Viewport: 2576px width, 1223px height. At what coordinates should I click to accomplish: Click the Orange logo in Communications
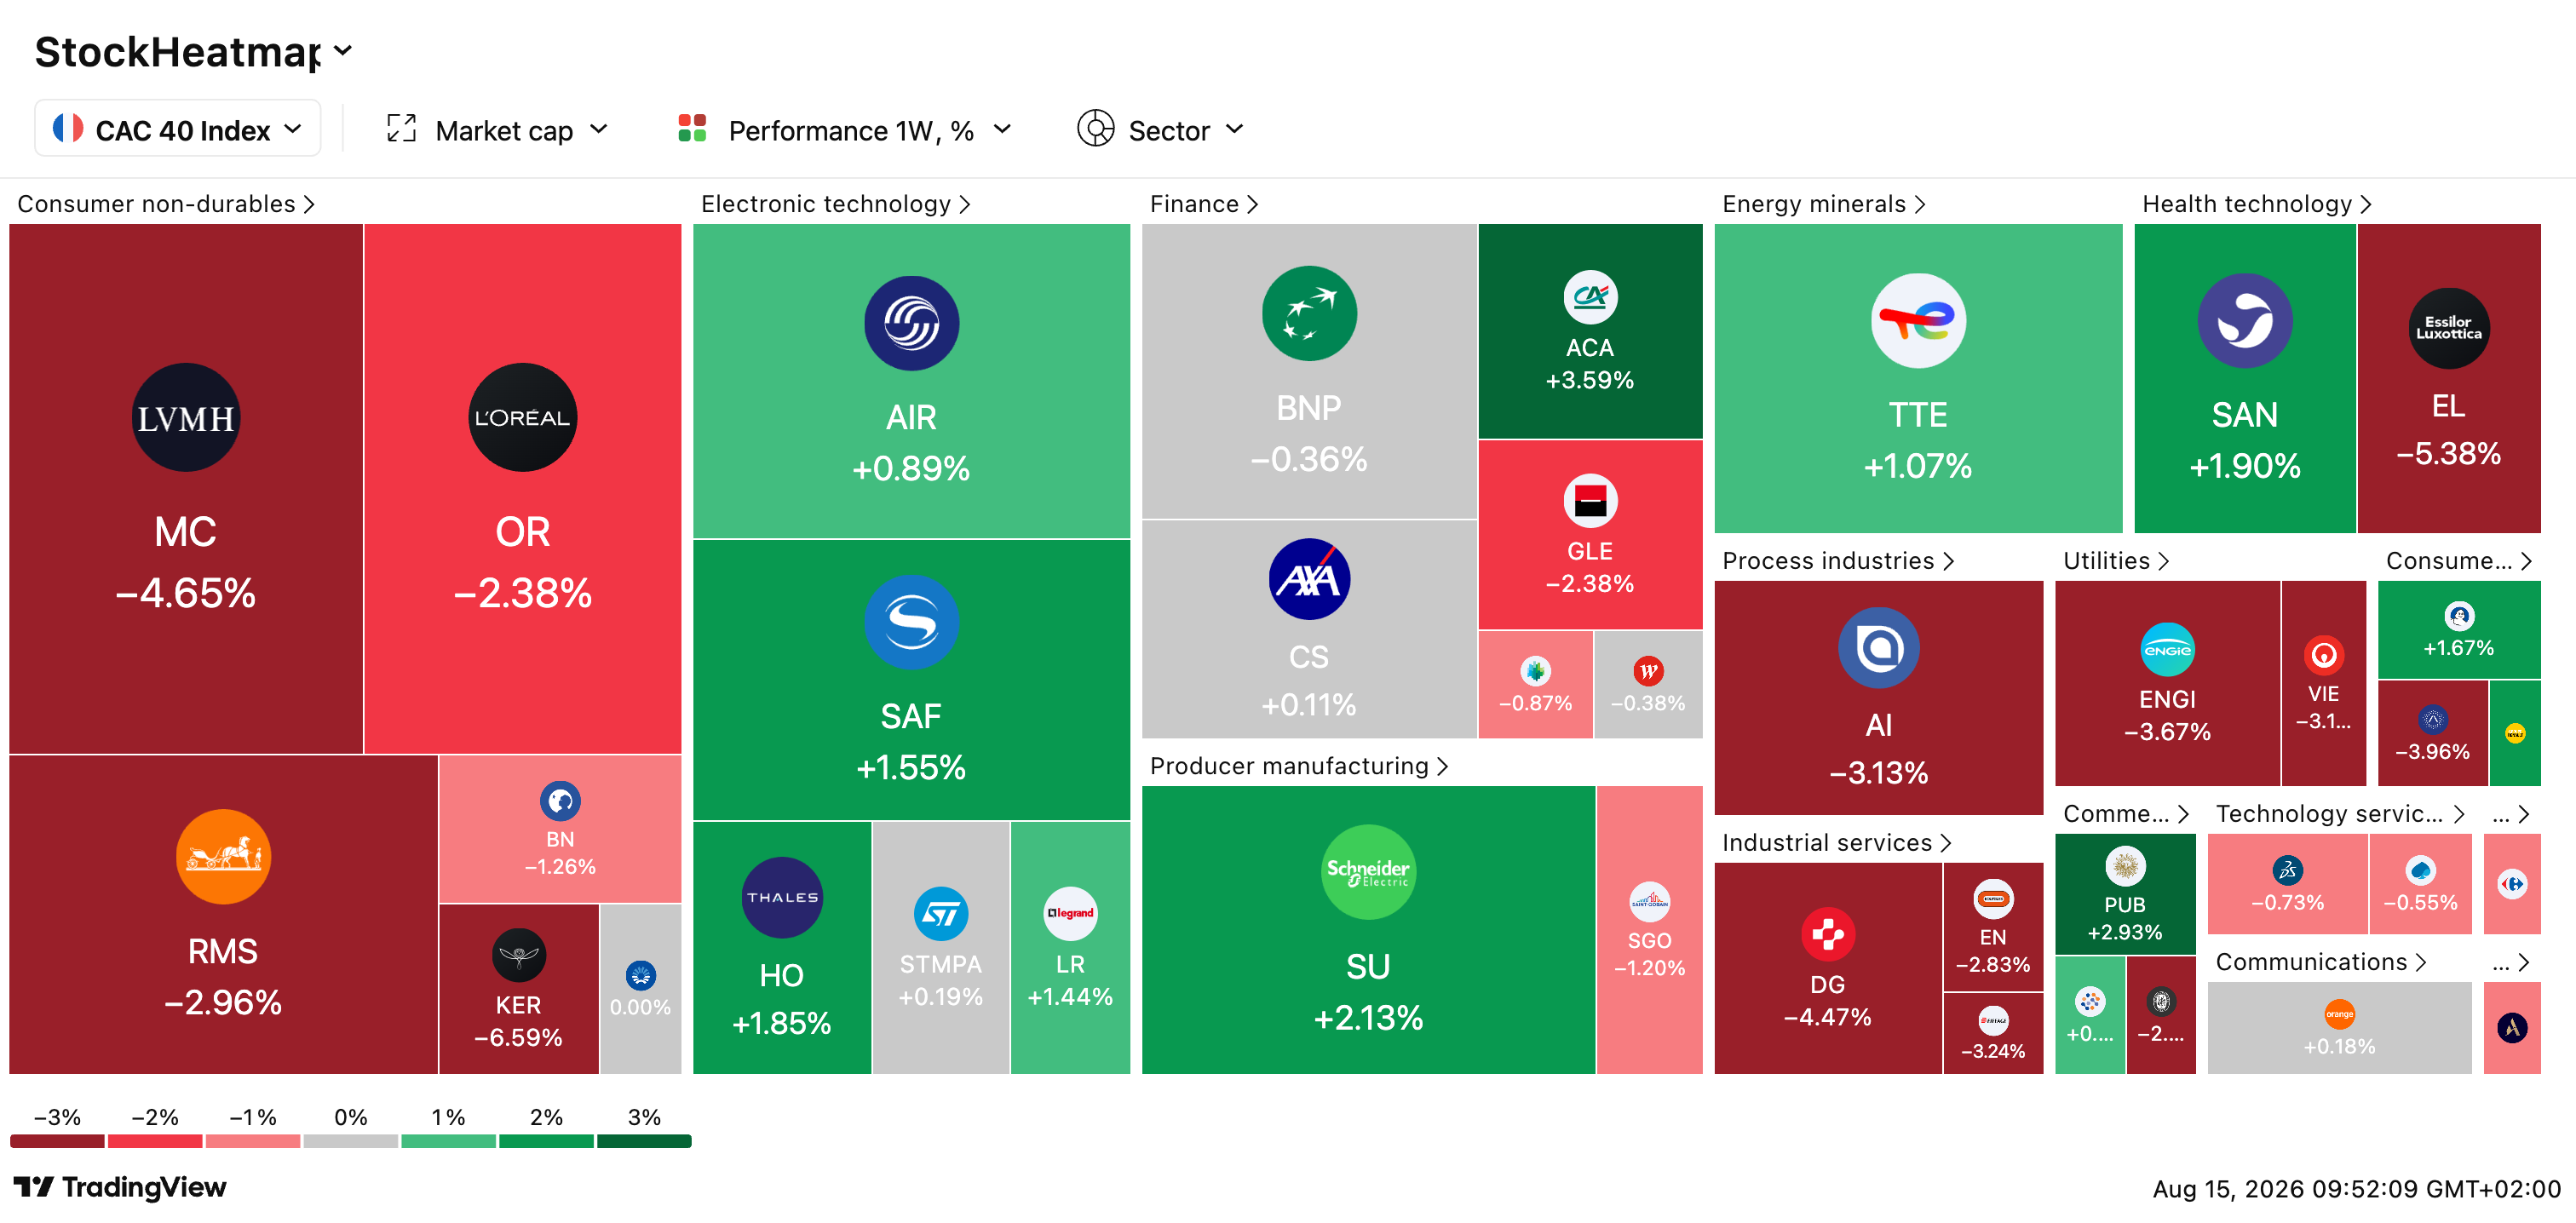tap(2339, 1014)
